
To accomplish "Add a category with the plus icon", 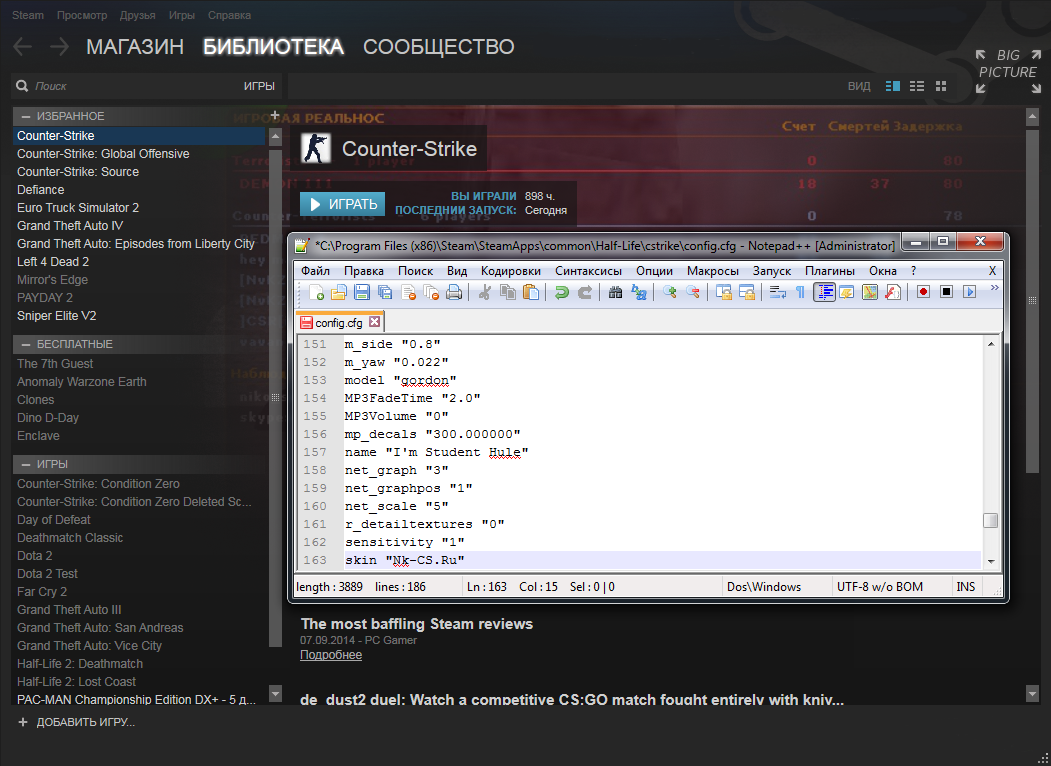I will (275, 115).
